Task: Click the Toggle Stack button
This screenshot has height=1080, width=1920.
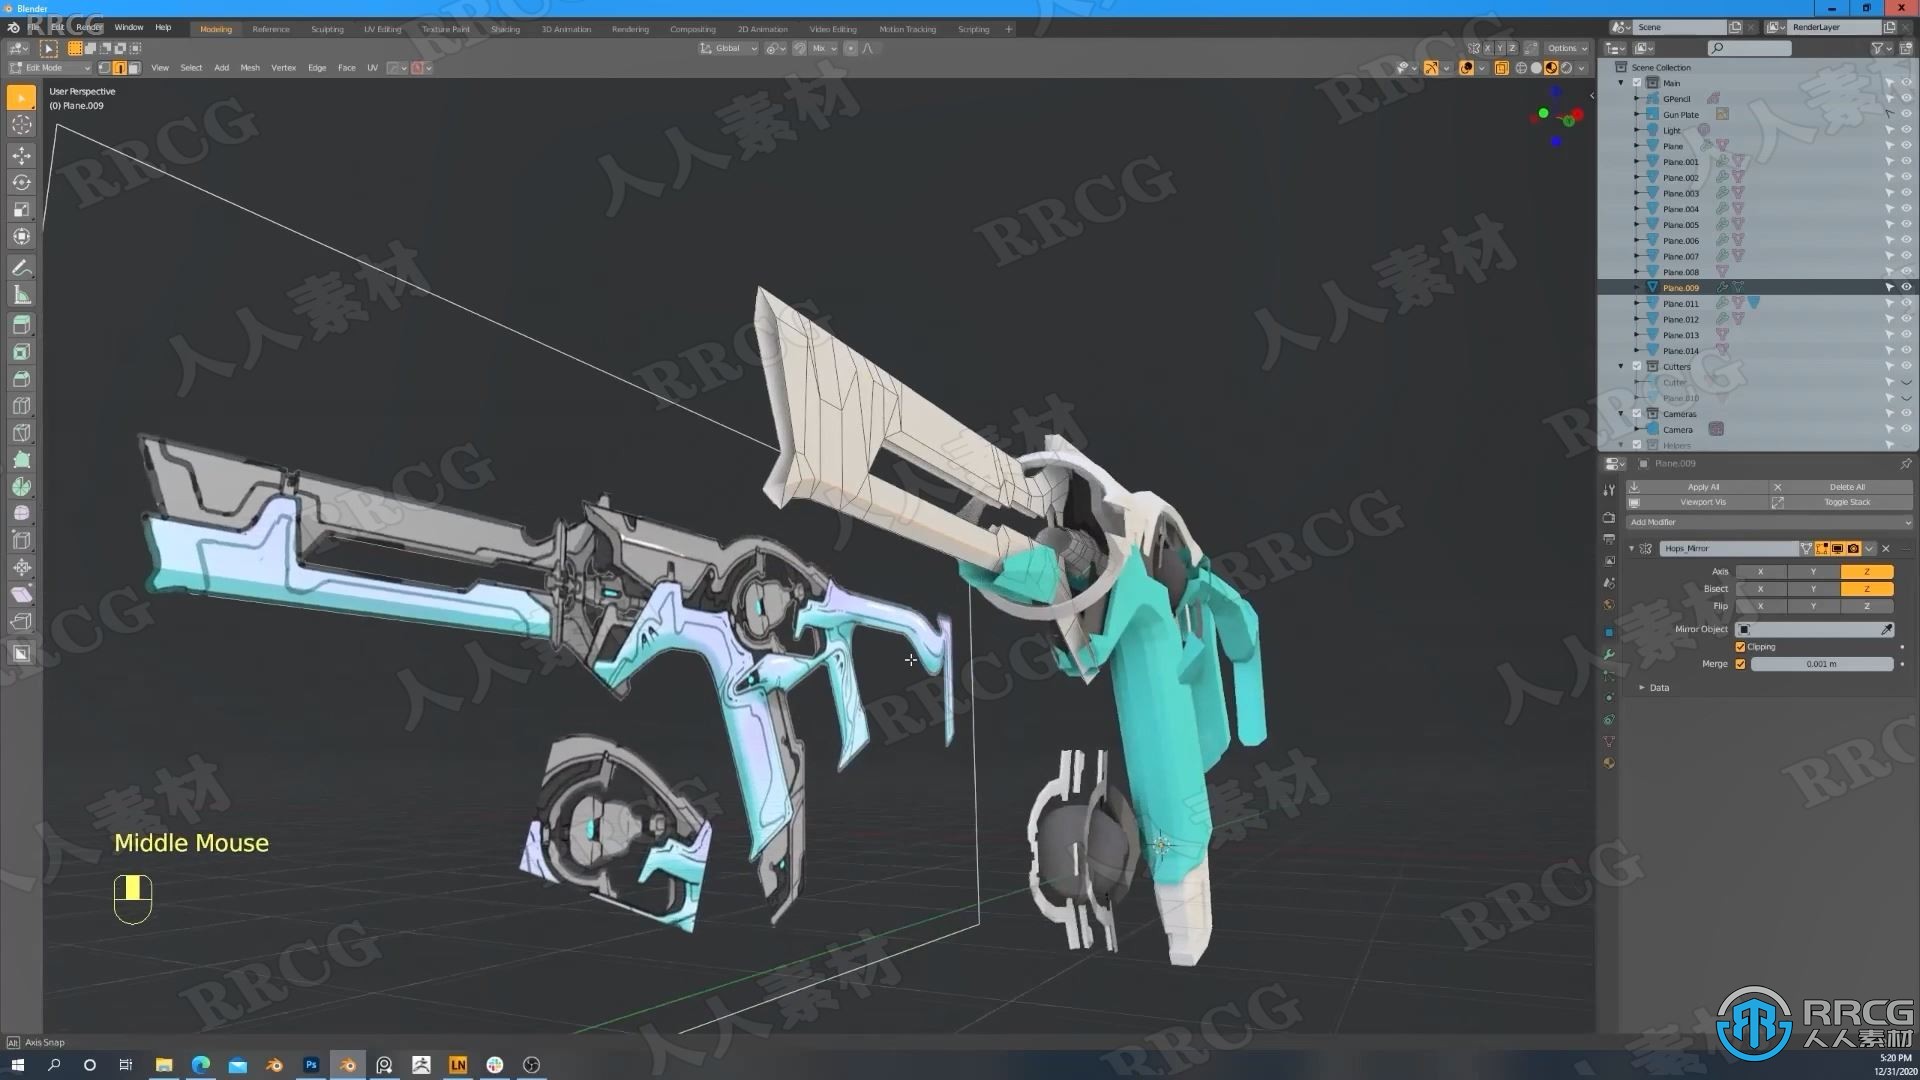Action: click(1846, 502)
